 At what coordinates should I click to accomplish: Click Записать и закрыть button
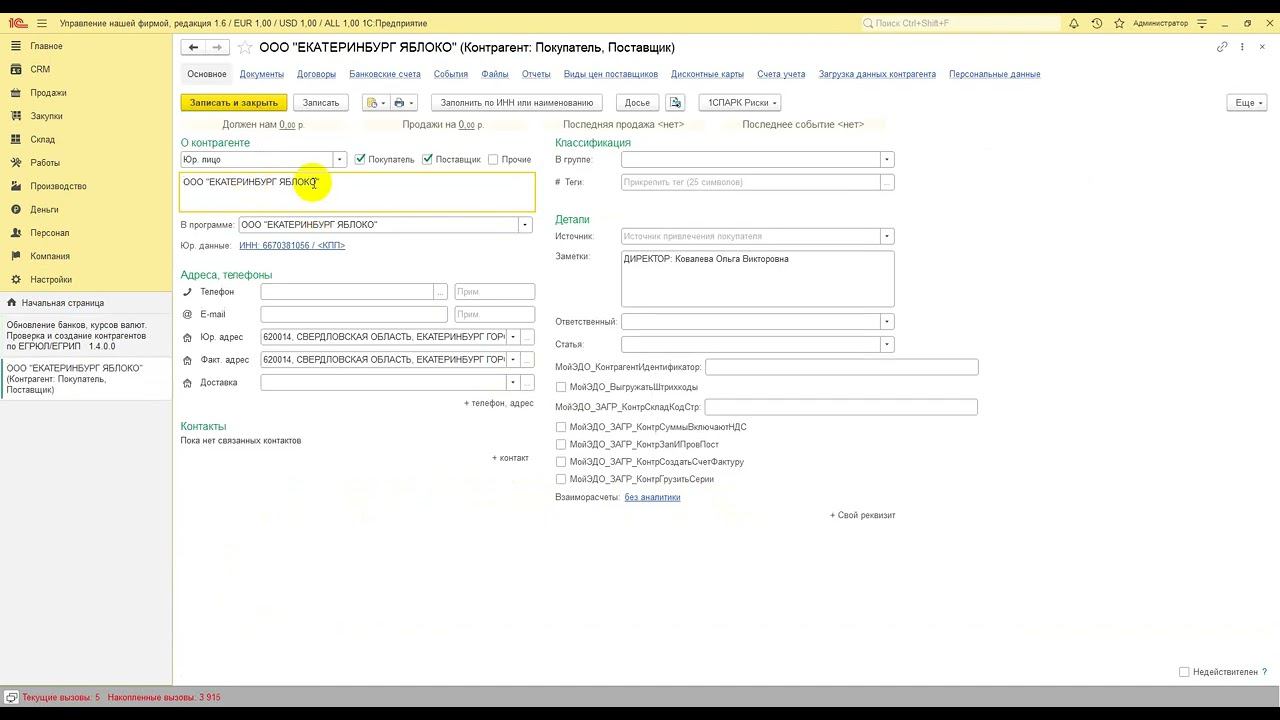point(234,102)
